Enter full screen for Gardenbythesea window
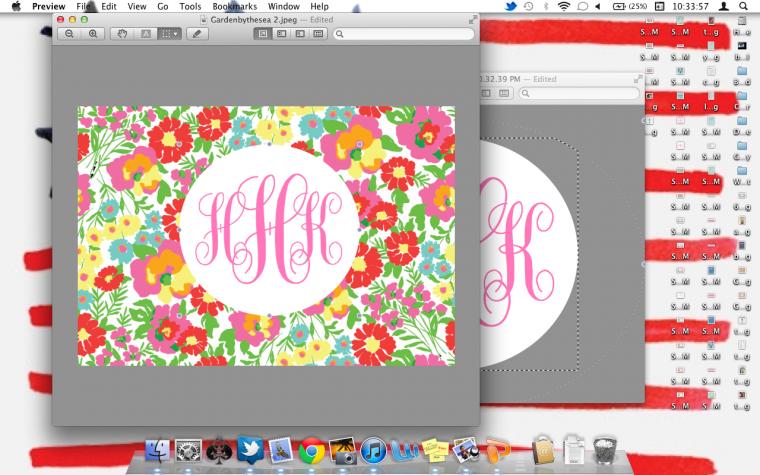This screenshot has height=475, width=760. click(x=472, y=19)
